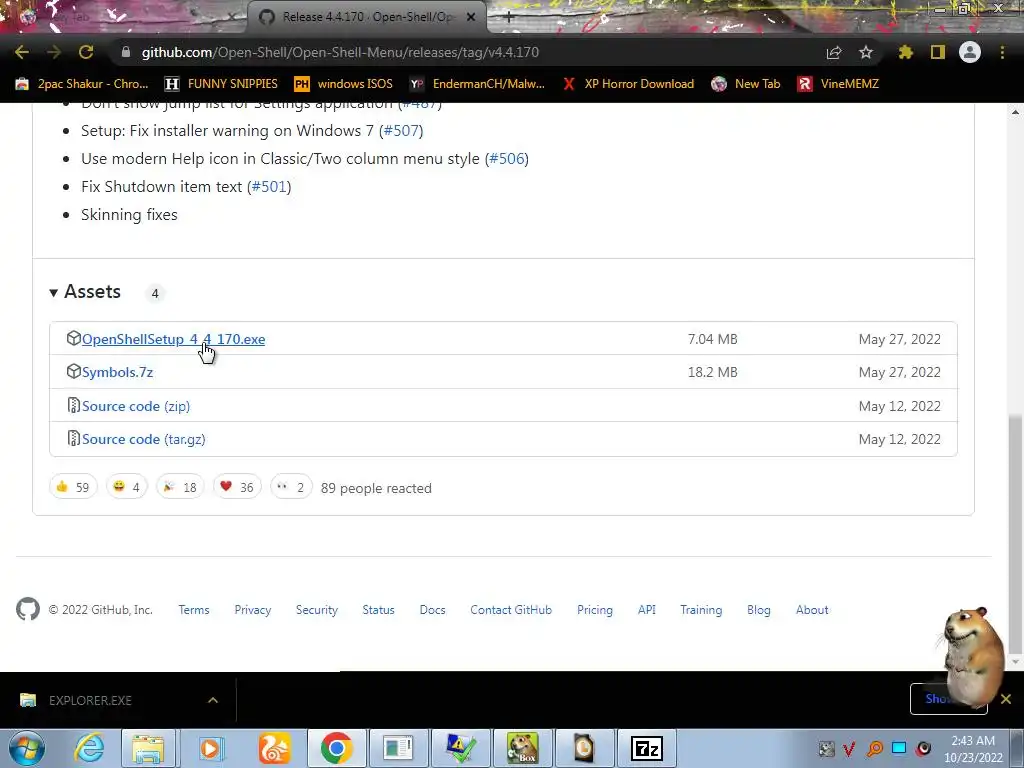Open the windows ISOS bookmark

tap(344, 84)
